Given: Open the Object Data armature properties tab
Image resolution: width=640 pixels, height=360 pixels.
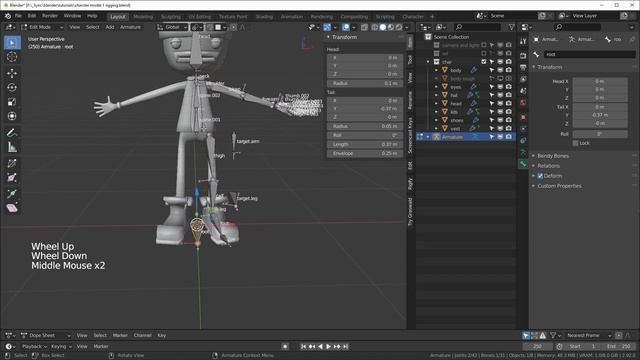Looking at the screenshot, I should pos(523,153).
